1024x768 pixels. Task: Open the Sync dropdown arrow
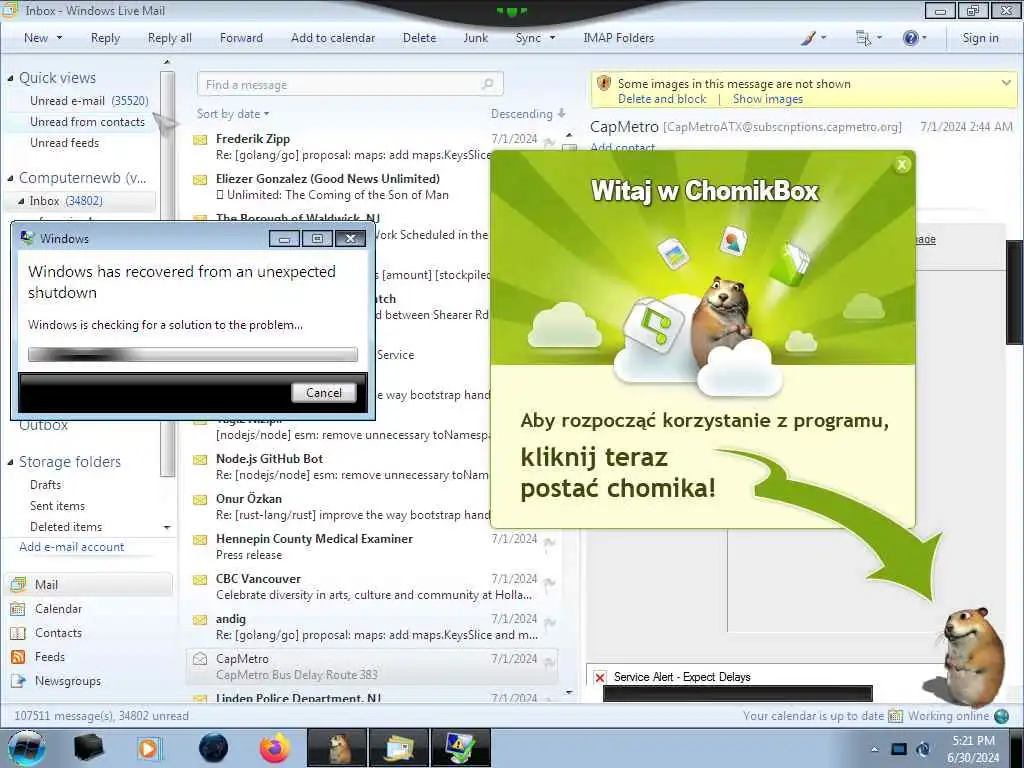(552, 38)
